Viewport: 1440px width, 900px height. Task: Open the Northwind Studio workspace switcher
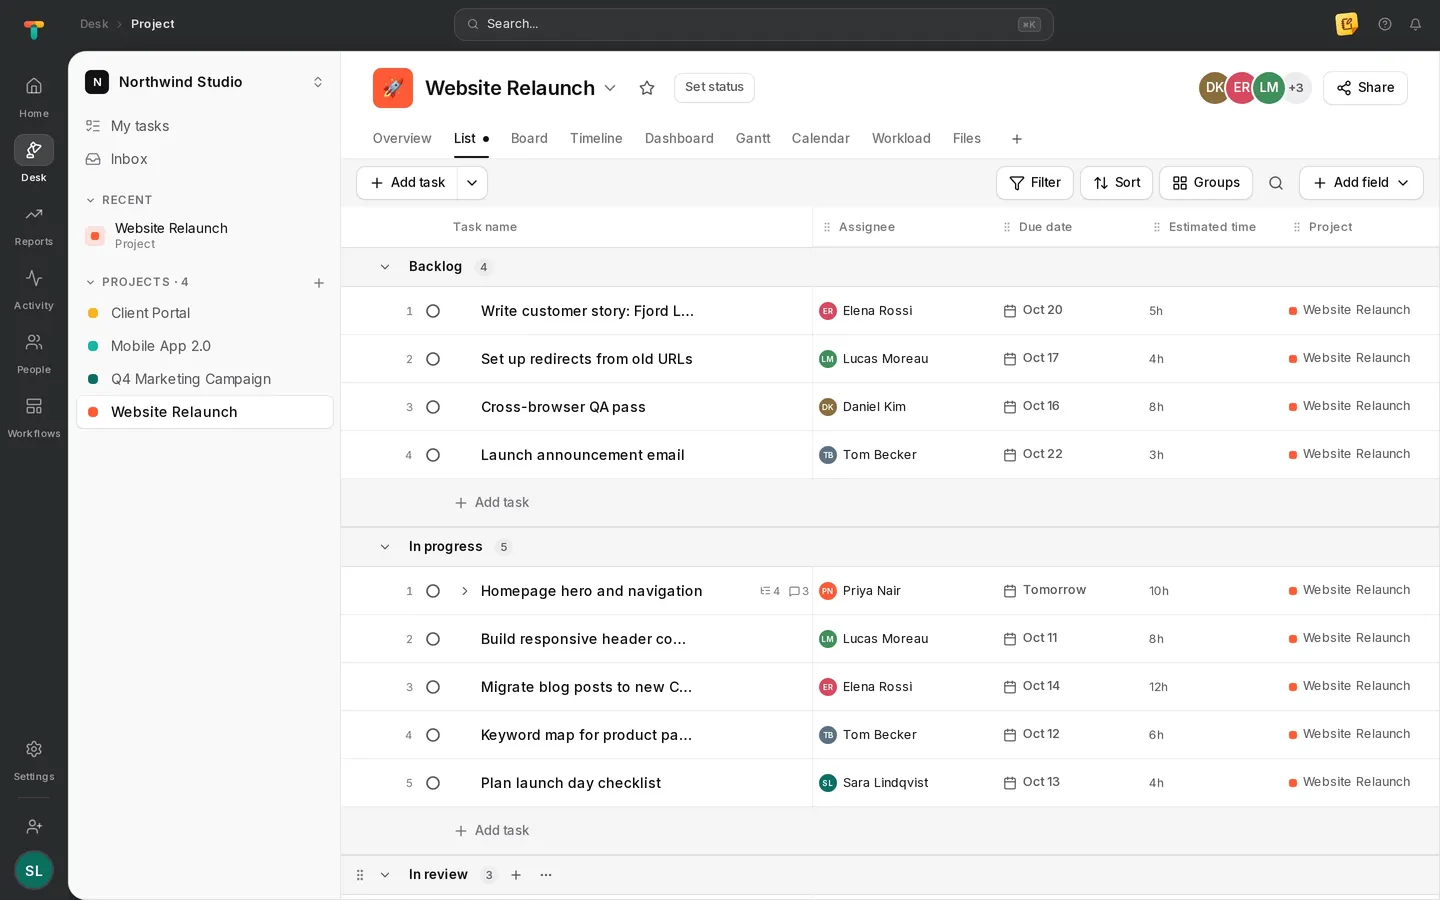205,82
